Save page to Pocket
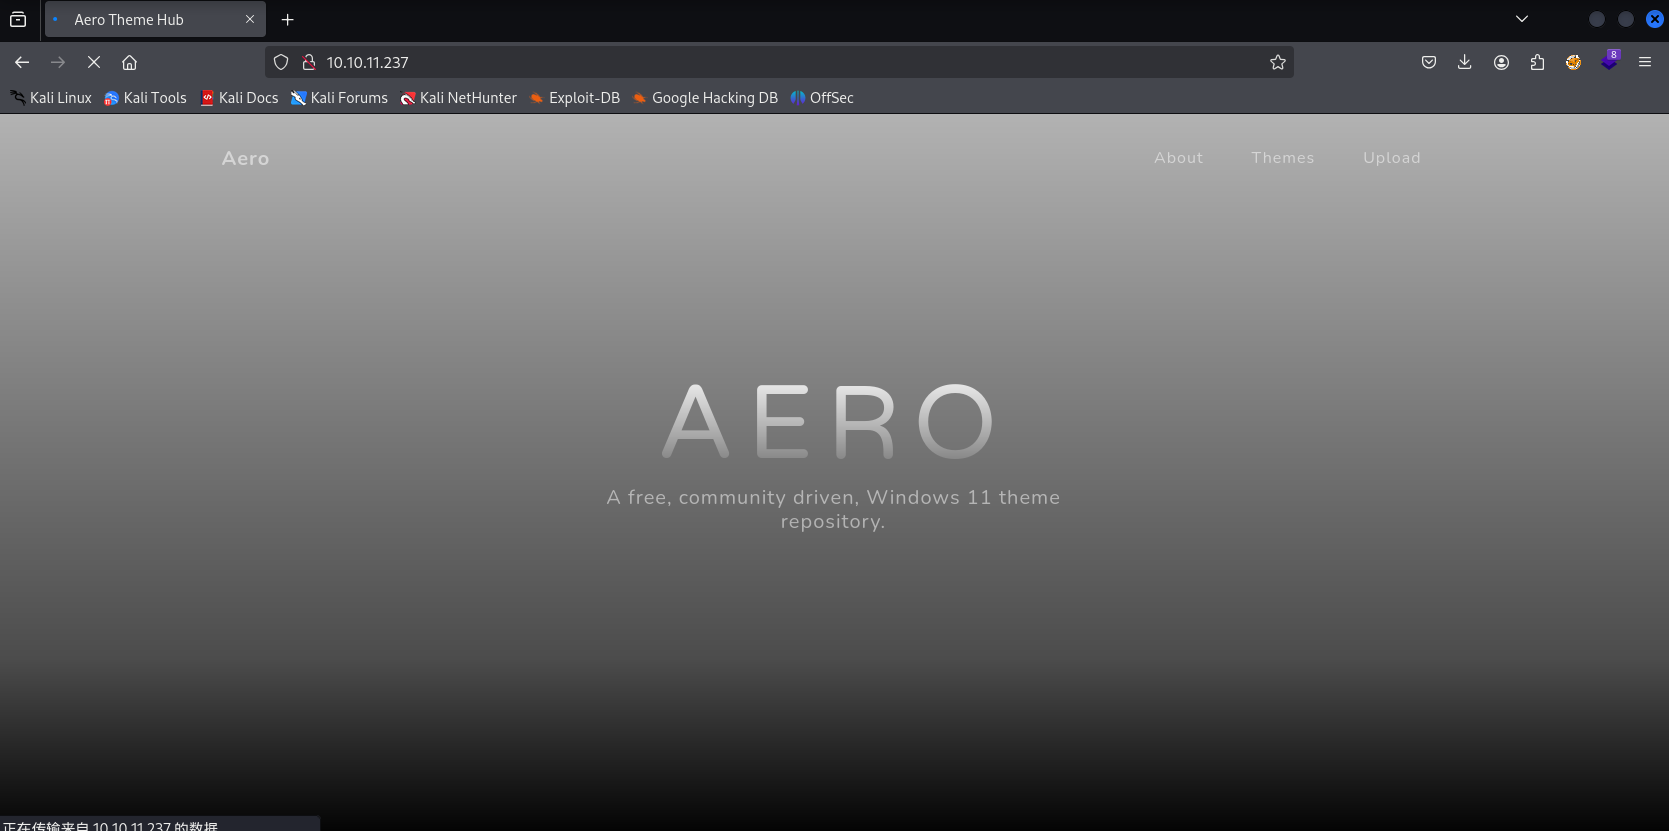Screen dimensions: 1669x831 point(1429,62)
